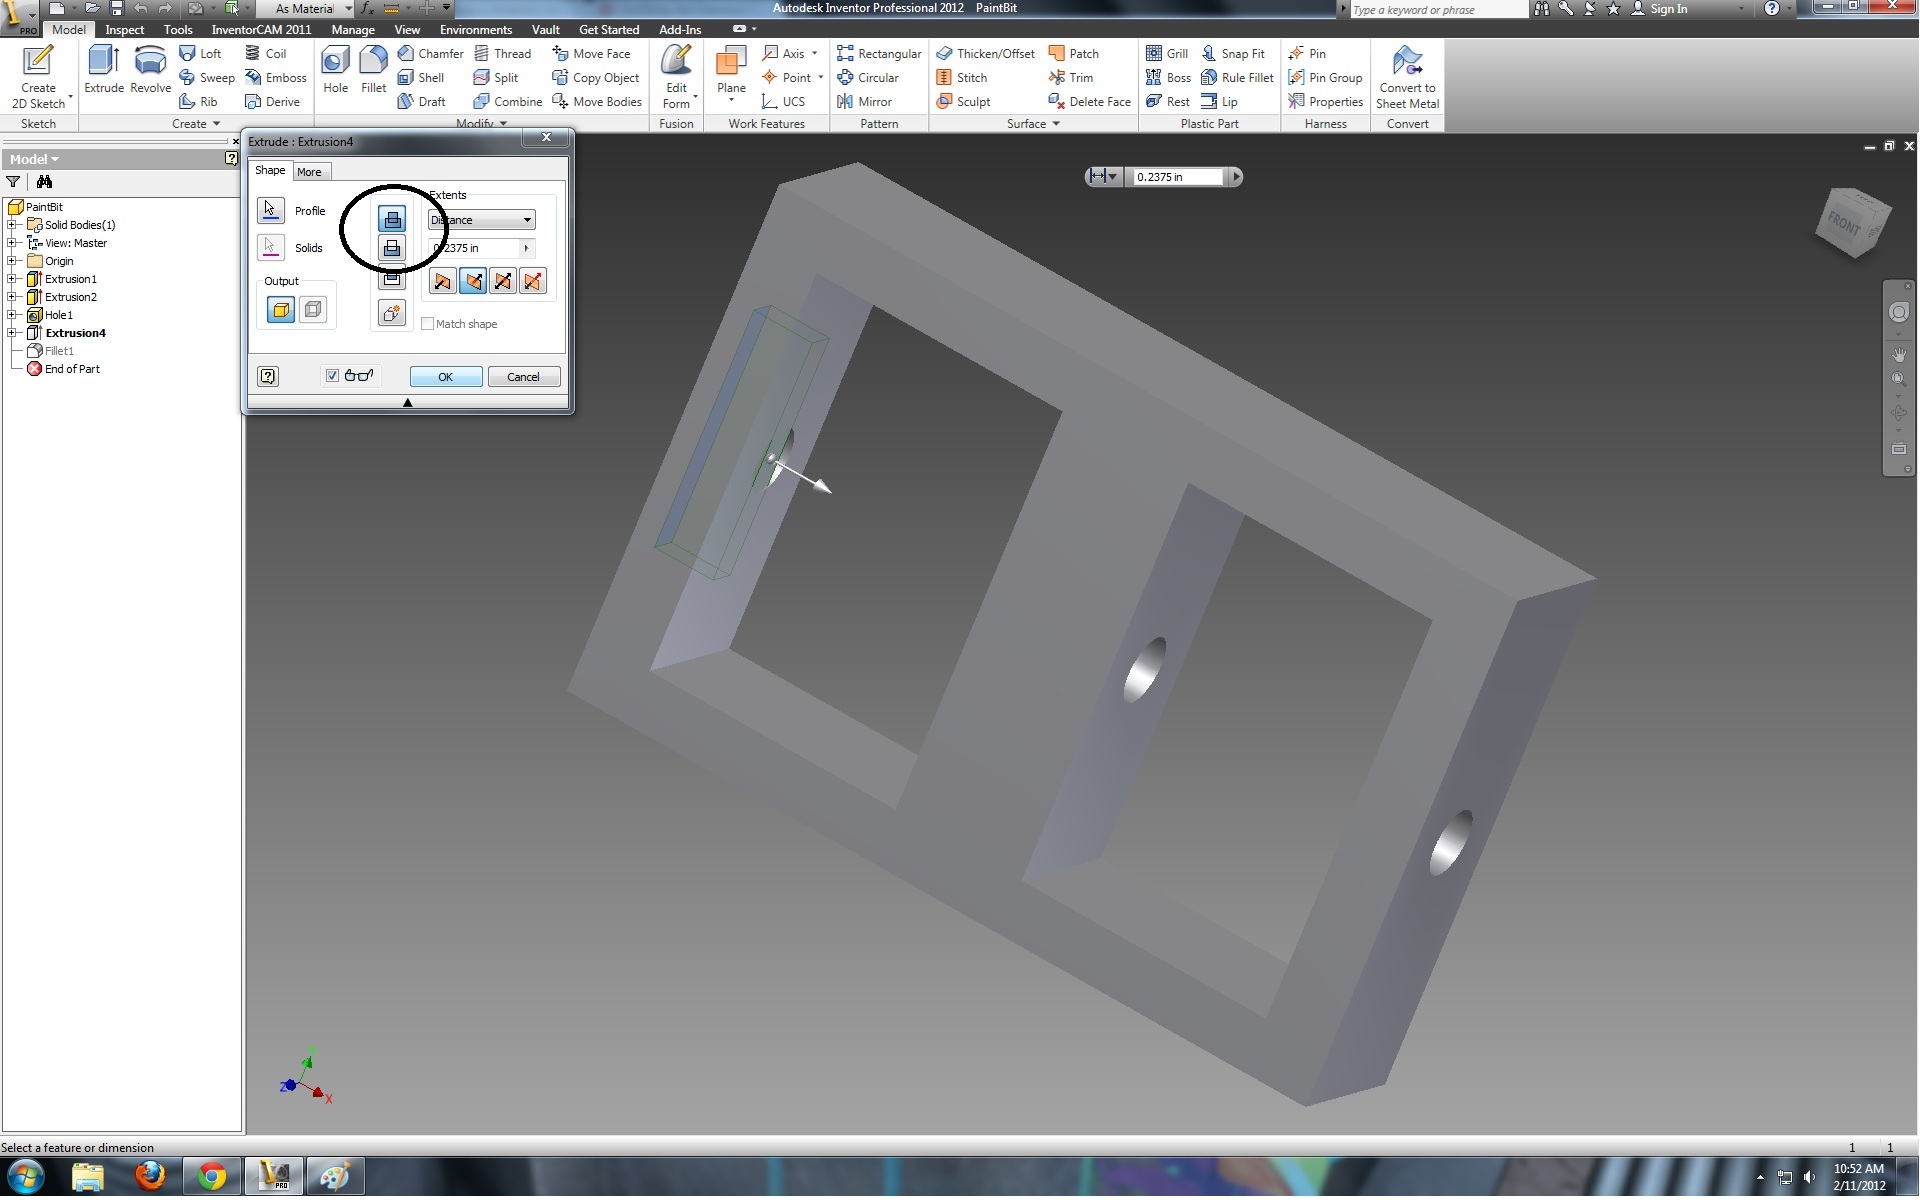Set symmetric extrude direction button
The image size is (1920, 1200).
point(503,281)
